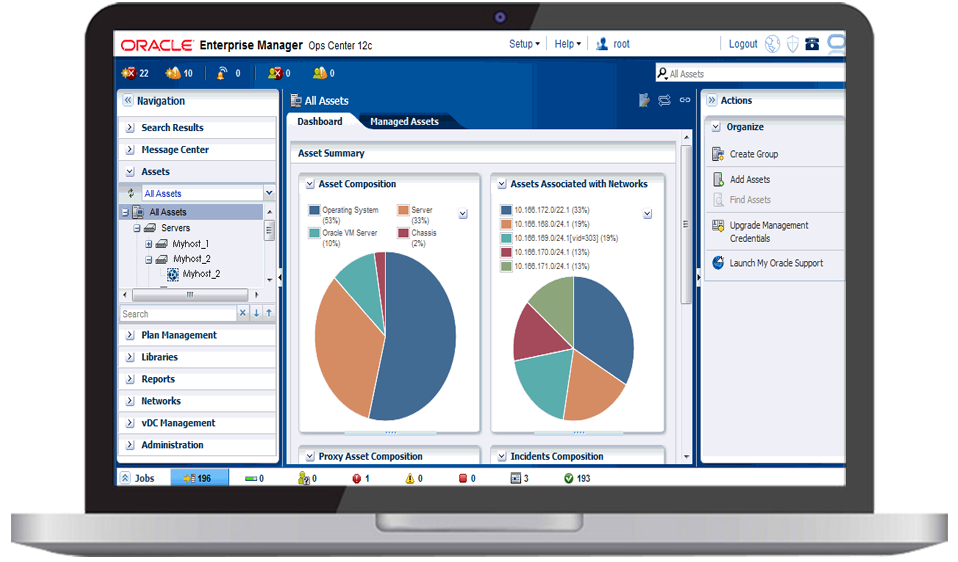Click the link chain icon in All Assets header
Image resolution: width=958 pixels, height=562 pixels.
coord(685,100)
